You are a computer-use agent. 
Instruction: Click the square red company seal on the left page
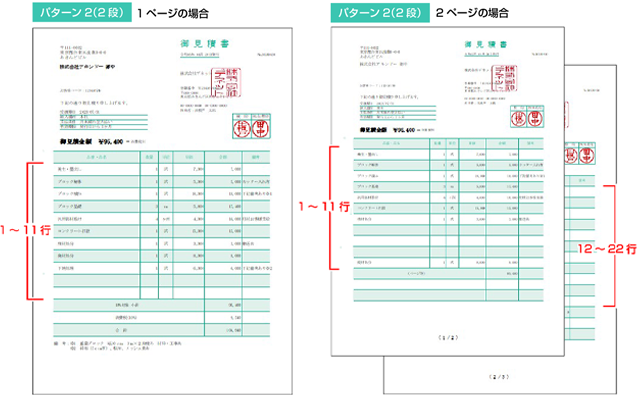pos(226,83)
